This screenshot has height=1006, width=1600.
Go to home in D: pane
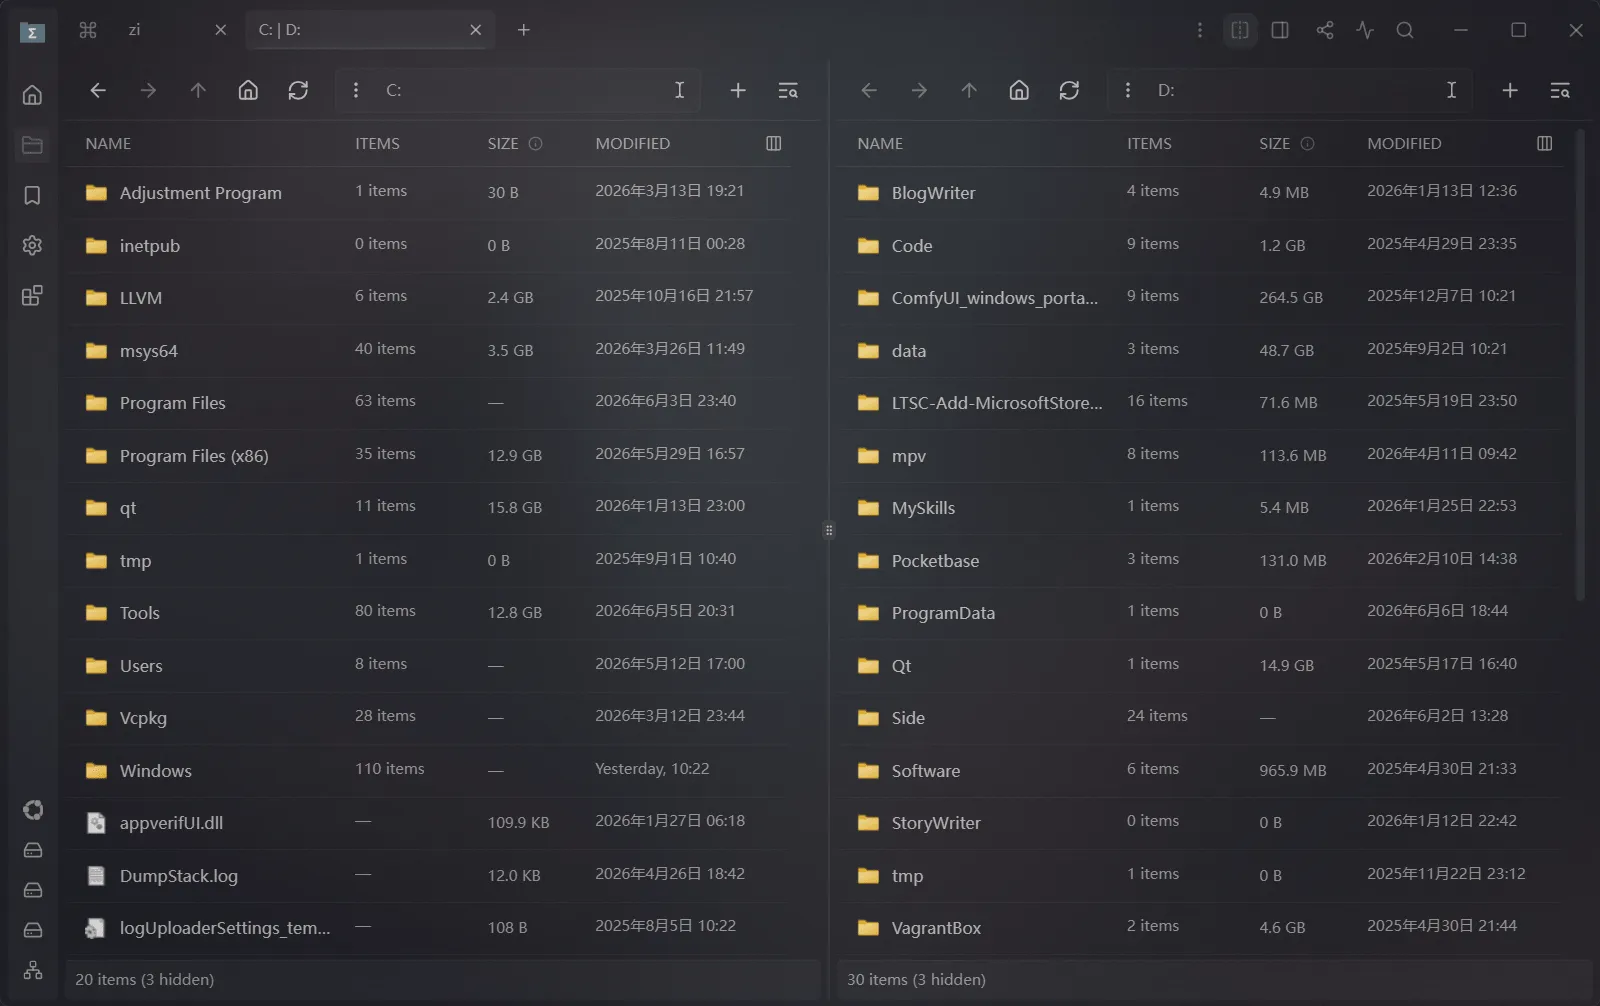pos(1019,90)
